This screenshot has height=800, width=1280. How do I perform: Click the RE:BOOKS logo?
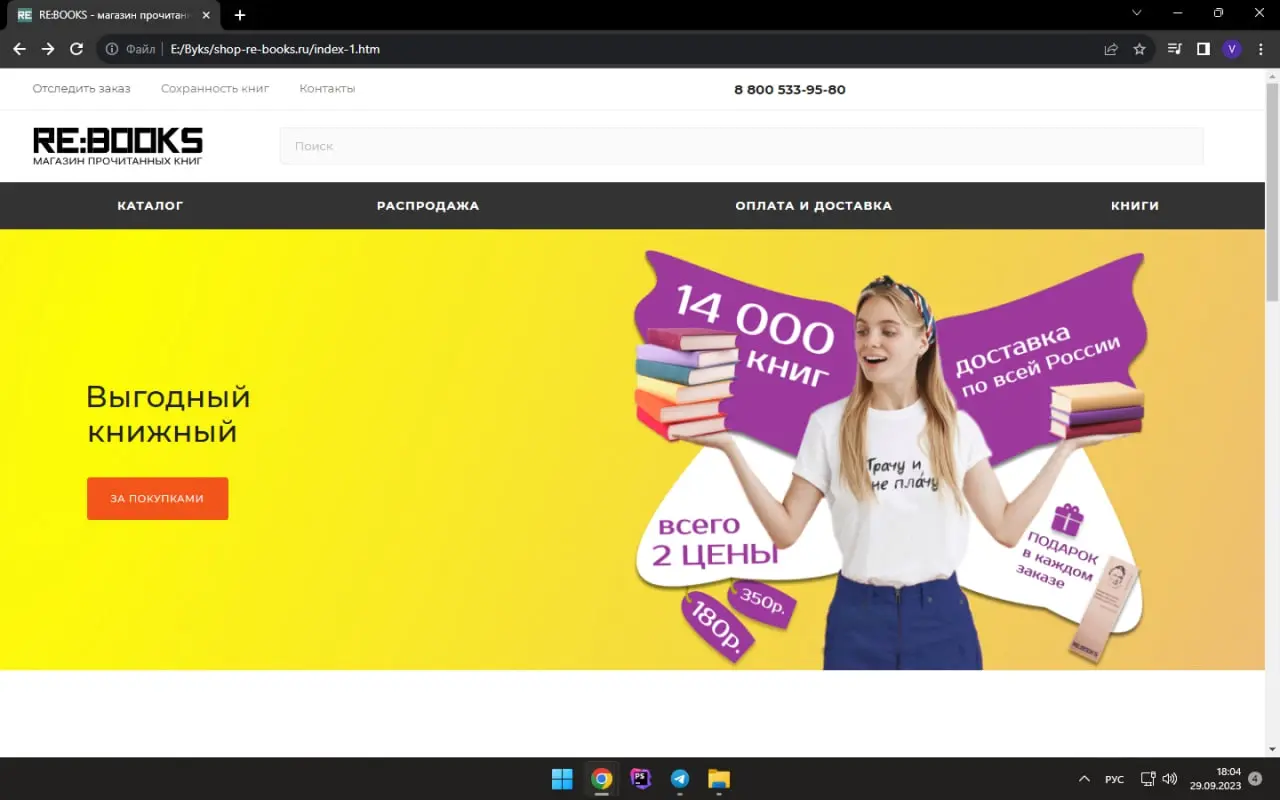click(x=118, y=146)
